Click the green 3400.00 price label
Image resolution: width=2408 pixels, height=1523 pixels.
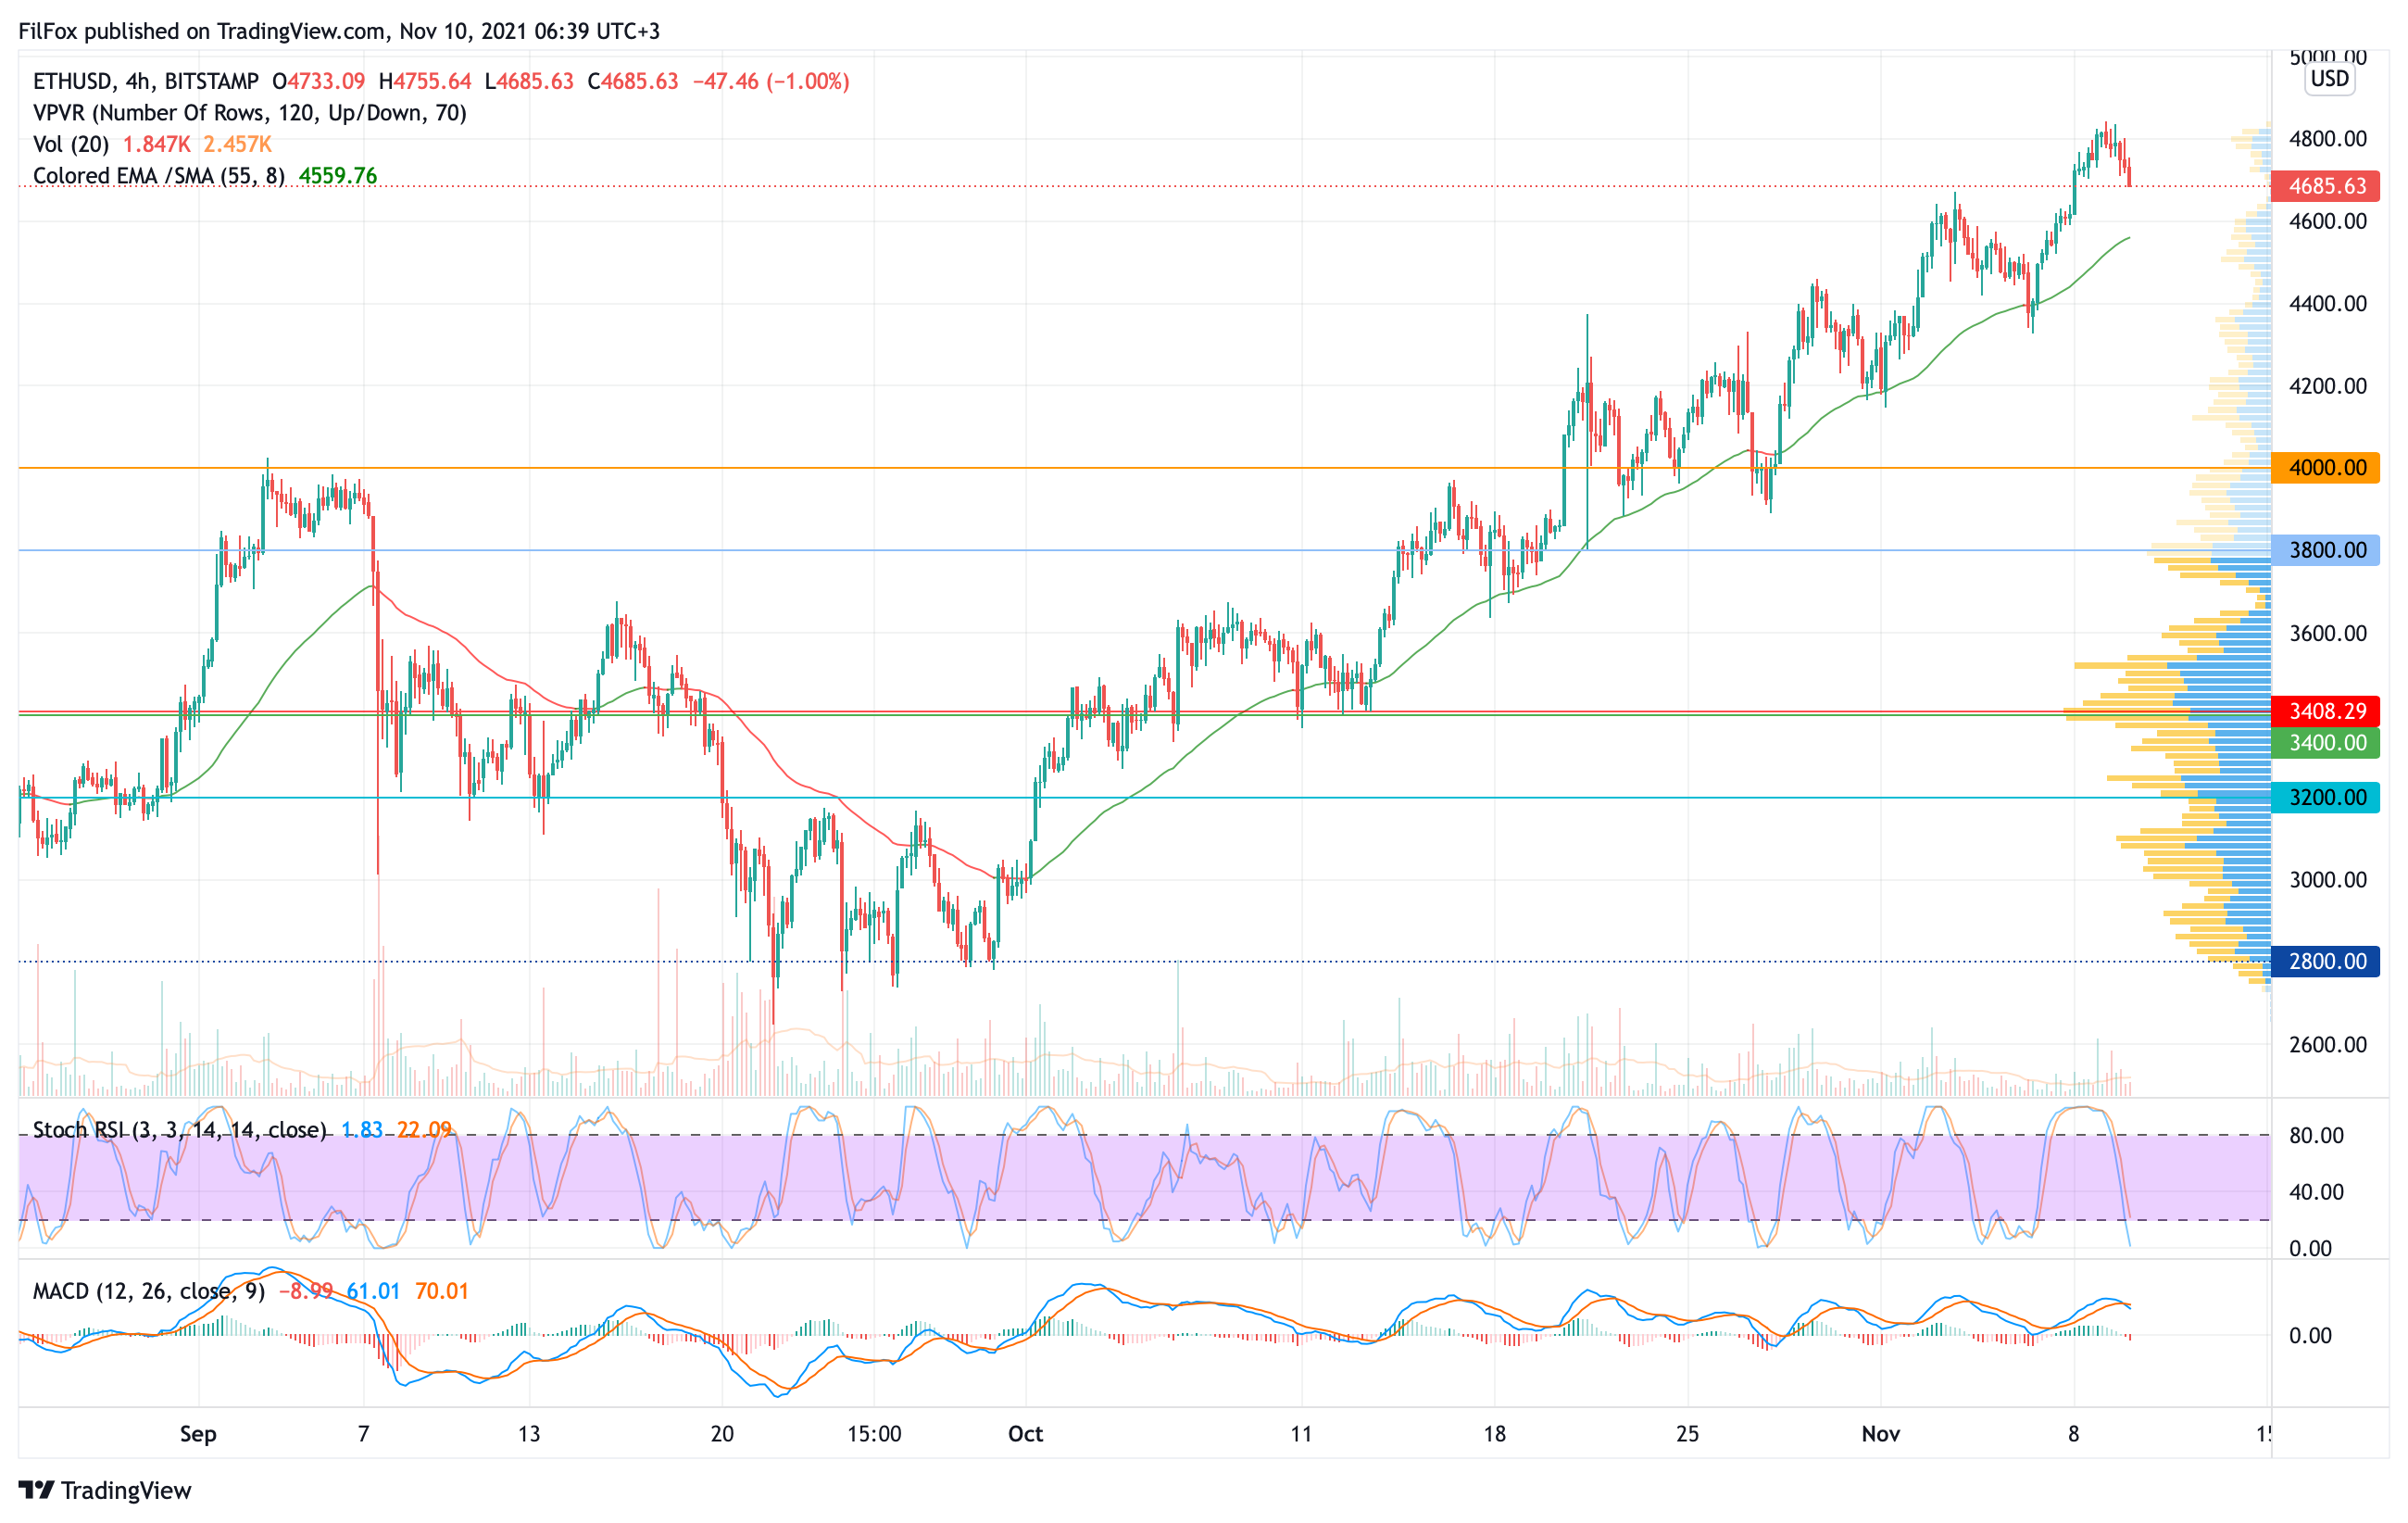[x=2326, y=743]
